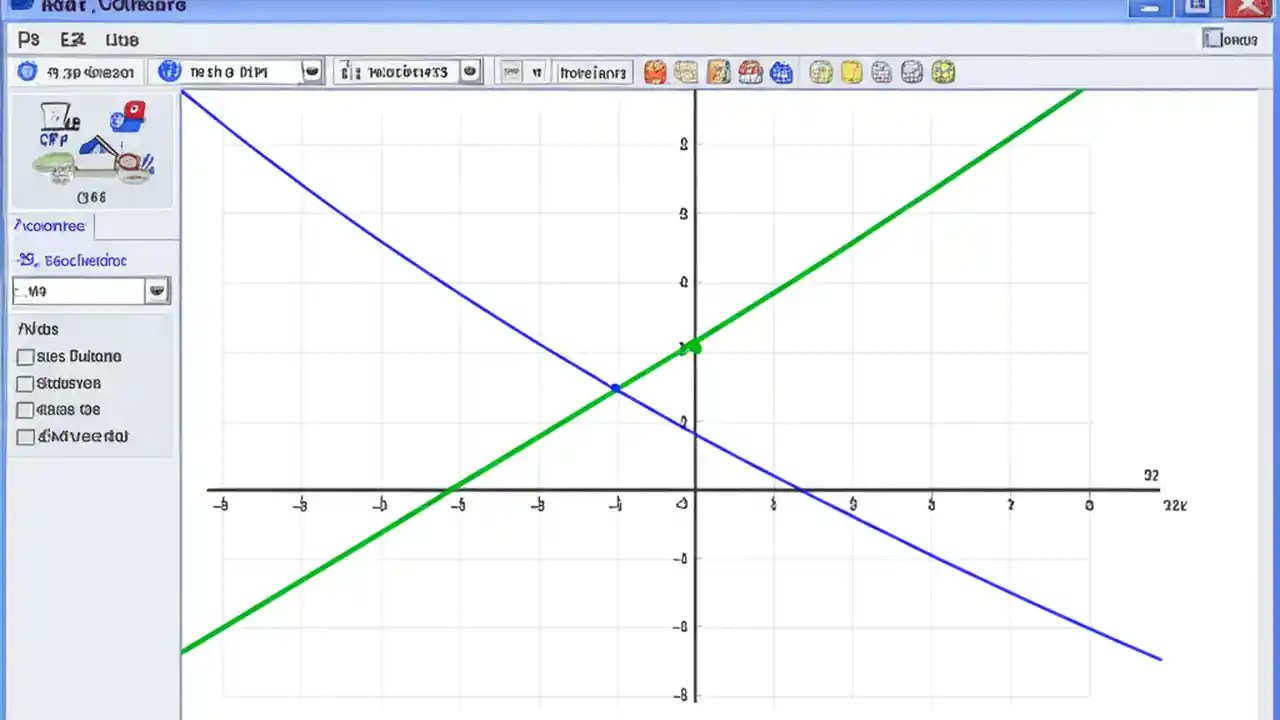Screen dimensions: 1280x720
Task: Click inside the sidebar text input field
Action: tap(80, 291)
